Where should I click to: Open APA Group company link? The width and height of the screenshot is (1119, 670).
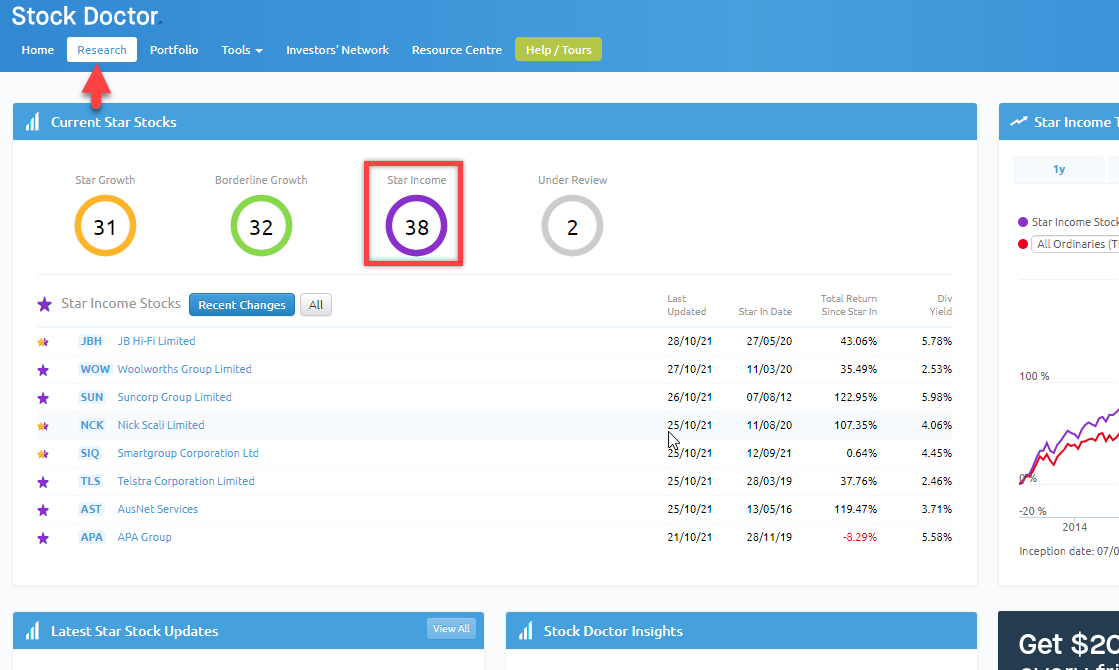[x=145, y=537]
